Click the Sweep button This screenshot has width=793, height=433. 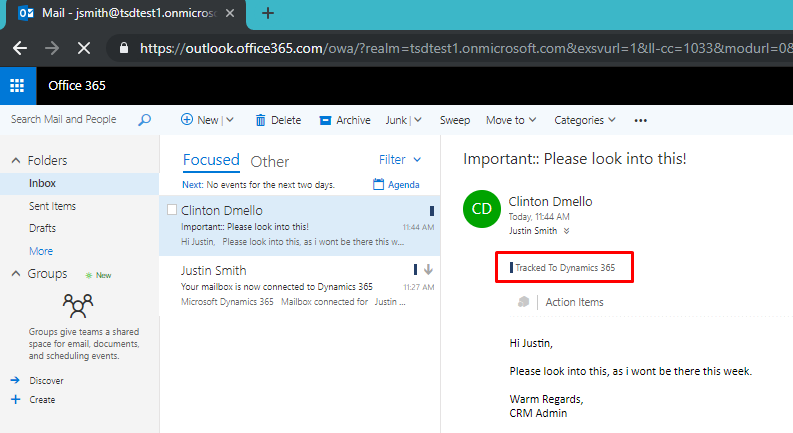pyautogui.click(x=455, y=120)
